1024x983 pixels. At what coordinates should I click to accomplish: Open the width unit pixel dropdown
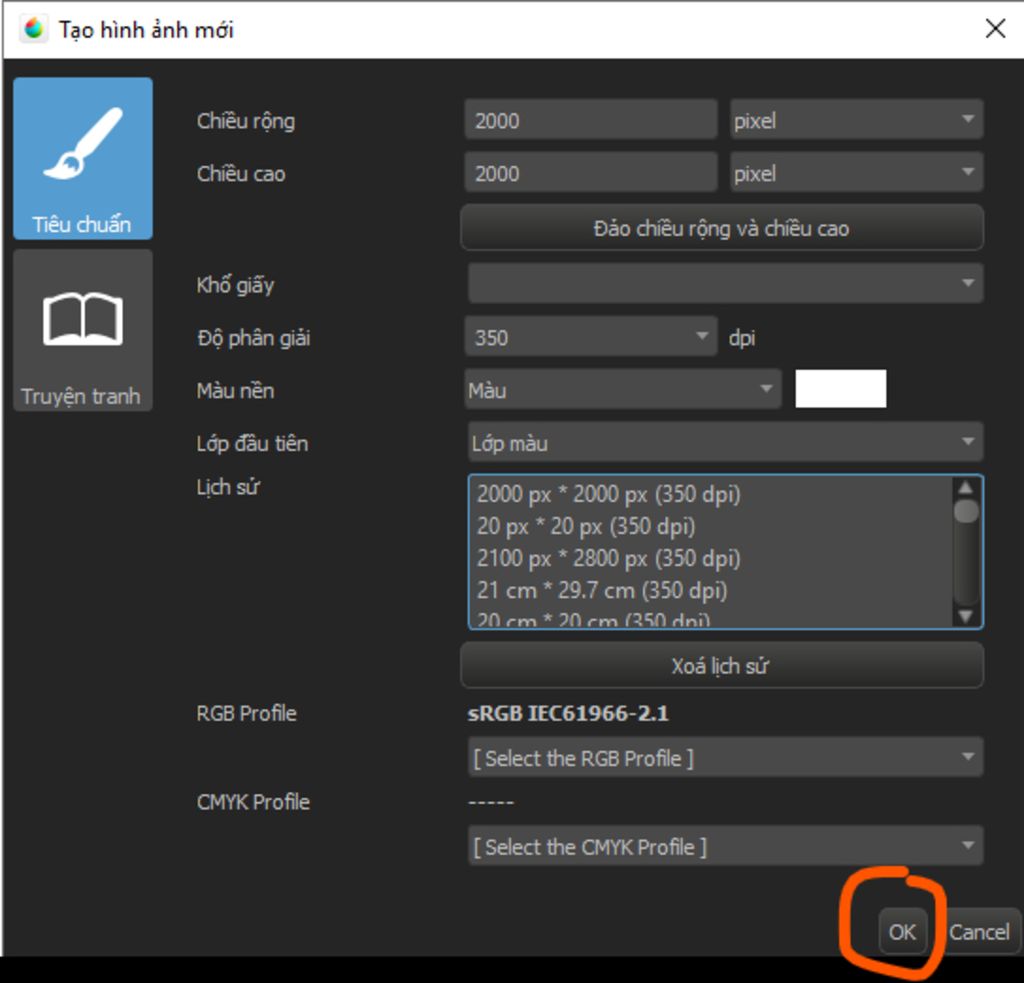point(856,120)
